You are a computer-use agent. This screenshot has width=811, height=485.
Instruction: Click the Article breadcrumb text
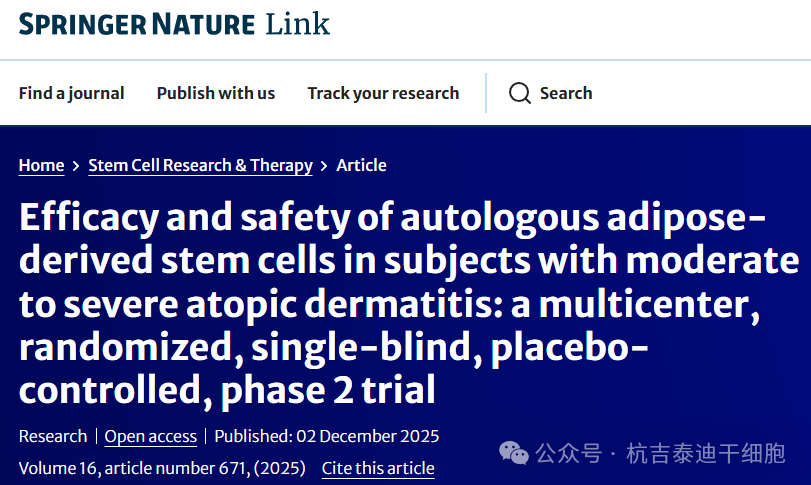(361, 166)
